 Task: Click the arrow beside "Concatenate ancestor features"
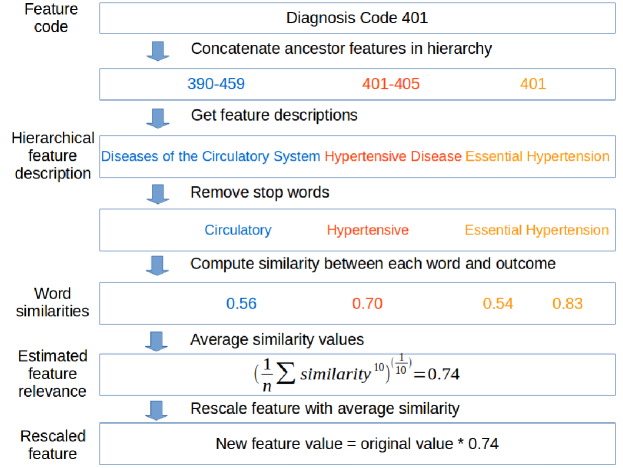[158, 48]
